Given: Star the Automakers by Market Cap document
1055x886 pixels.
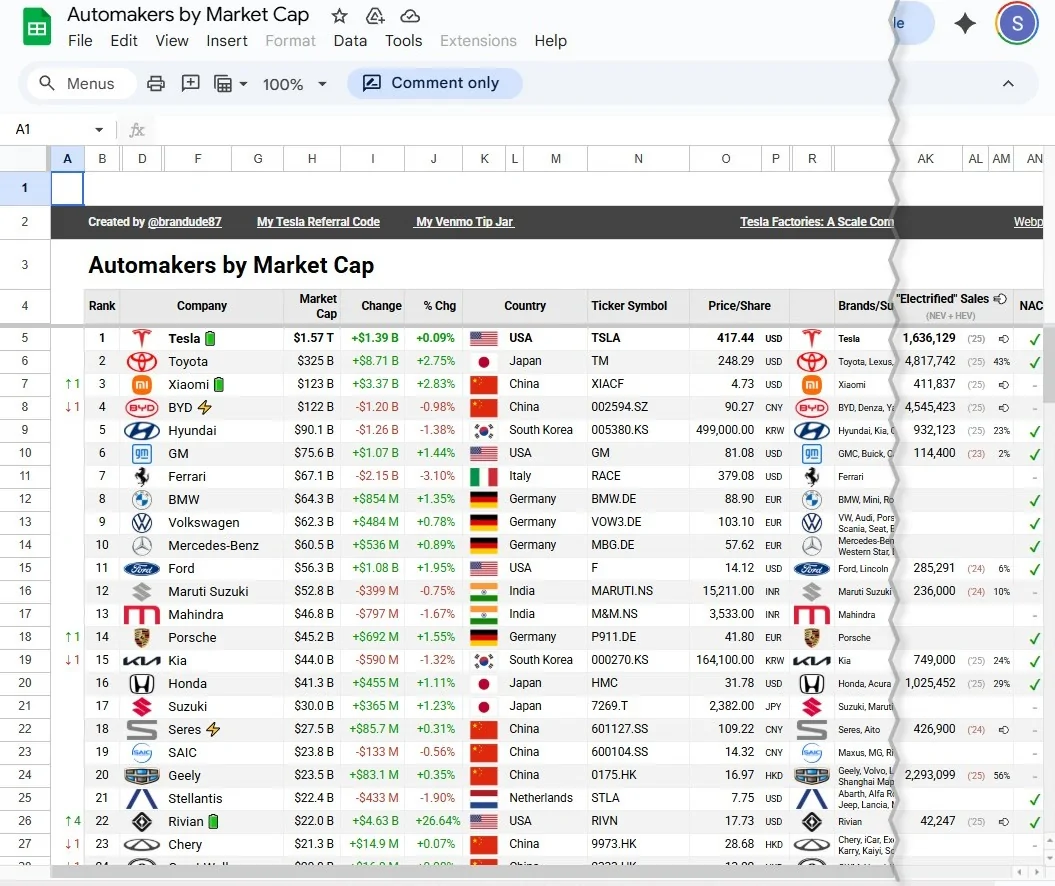Looking at the screenshot, I should click(x=340, y=15).
